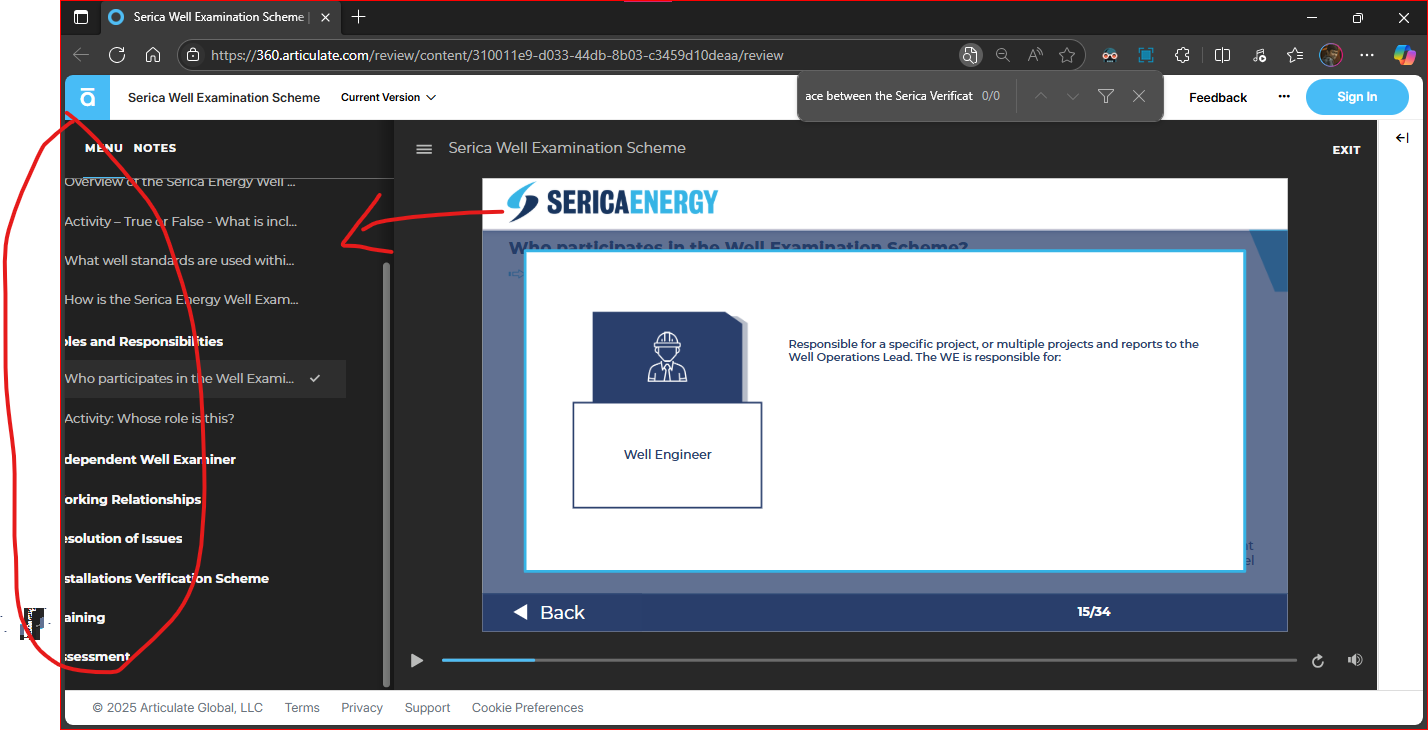
Task: Open the Support footer link
Action: (x=427, y=707)
